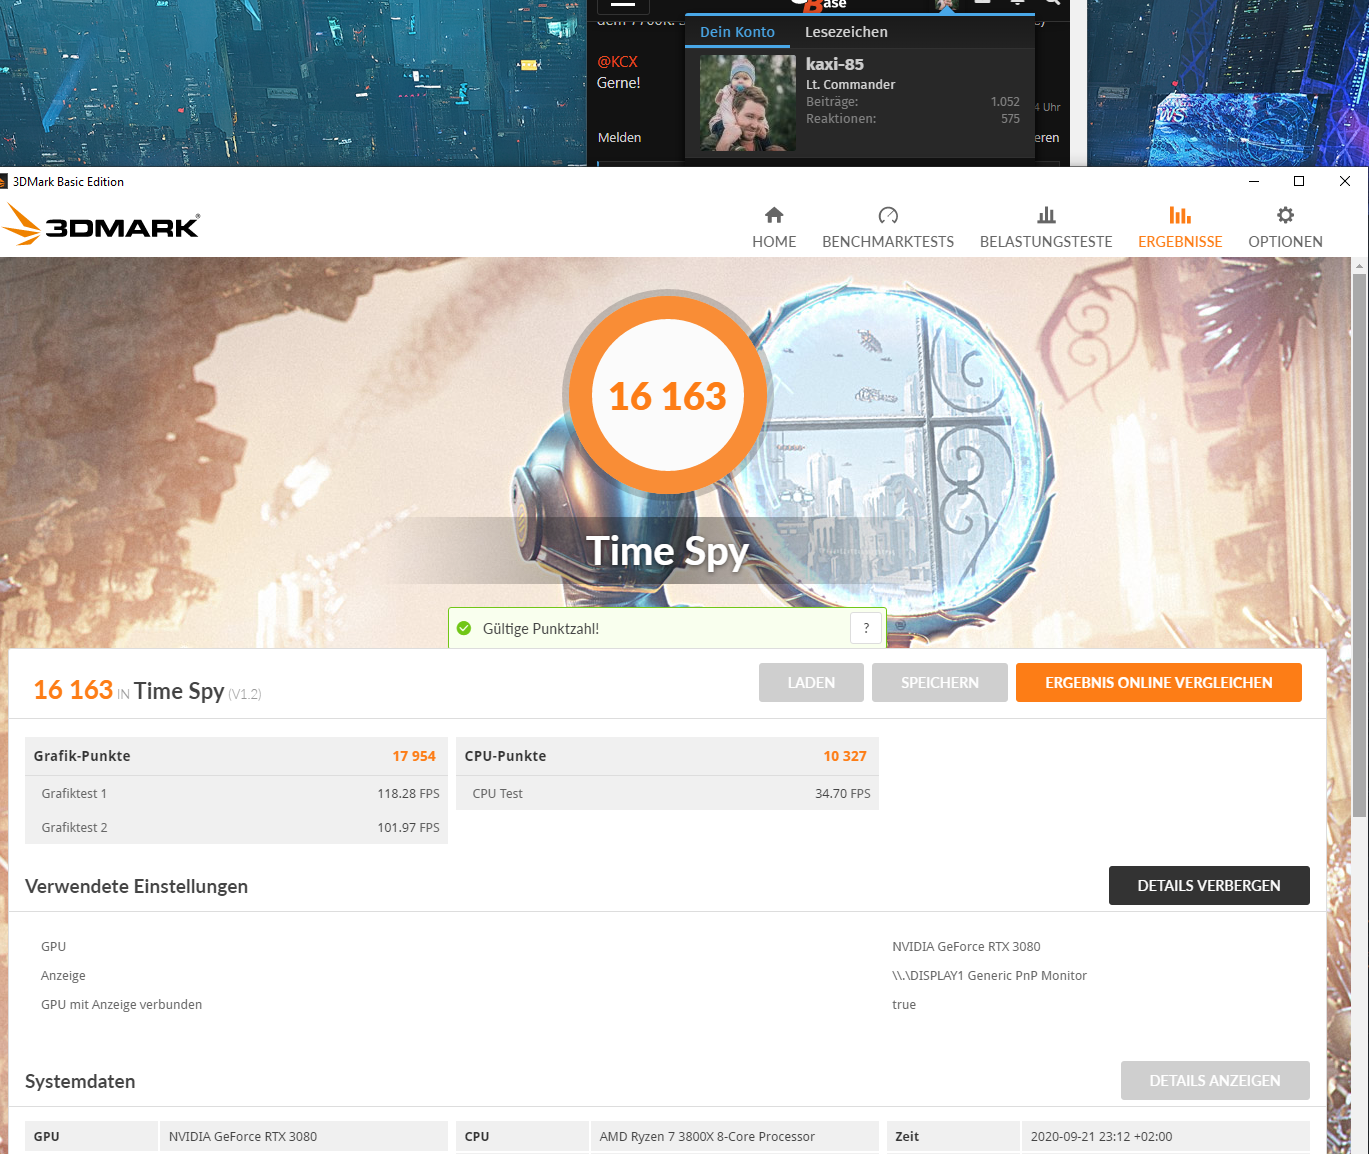Click the DETAILS VERBERGEN button
Screen dimensions: 1369x1154
coord(1209,885)
